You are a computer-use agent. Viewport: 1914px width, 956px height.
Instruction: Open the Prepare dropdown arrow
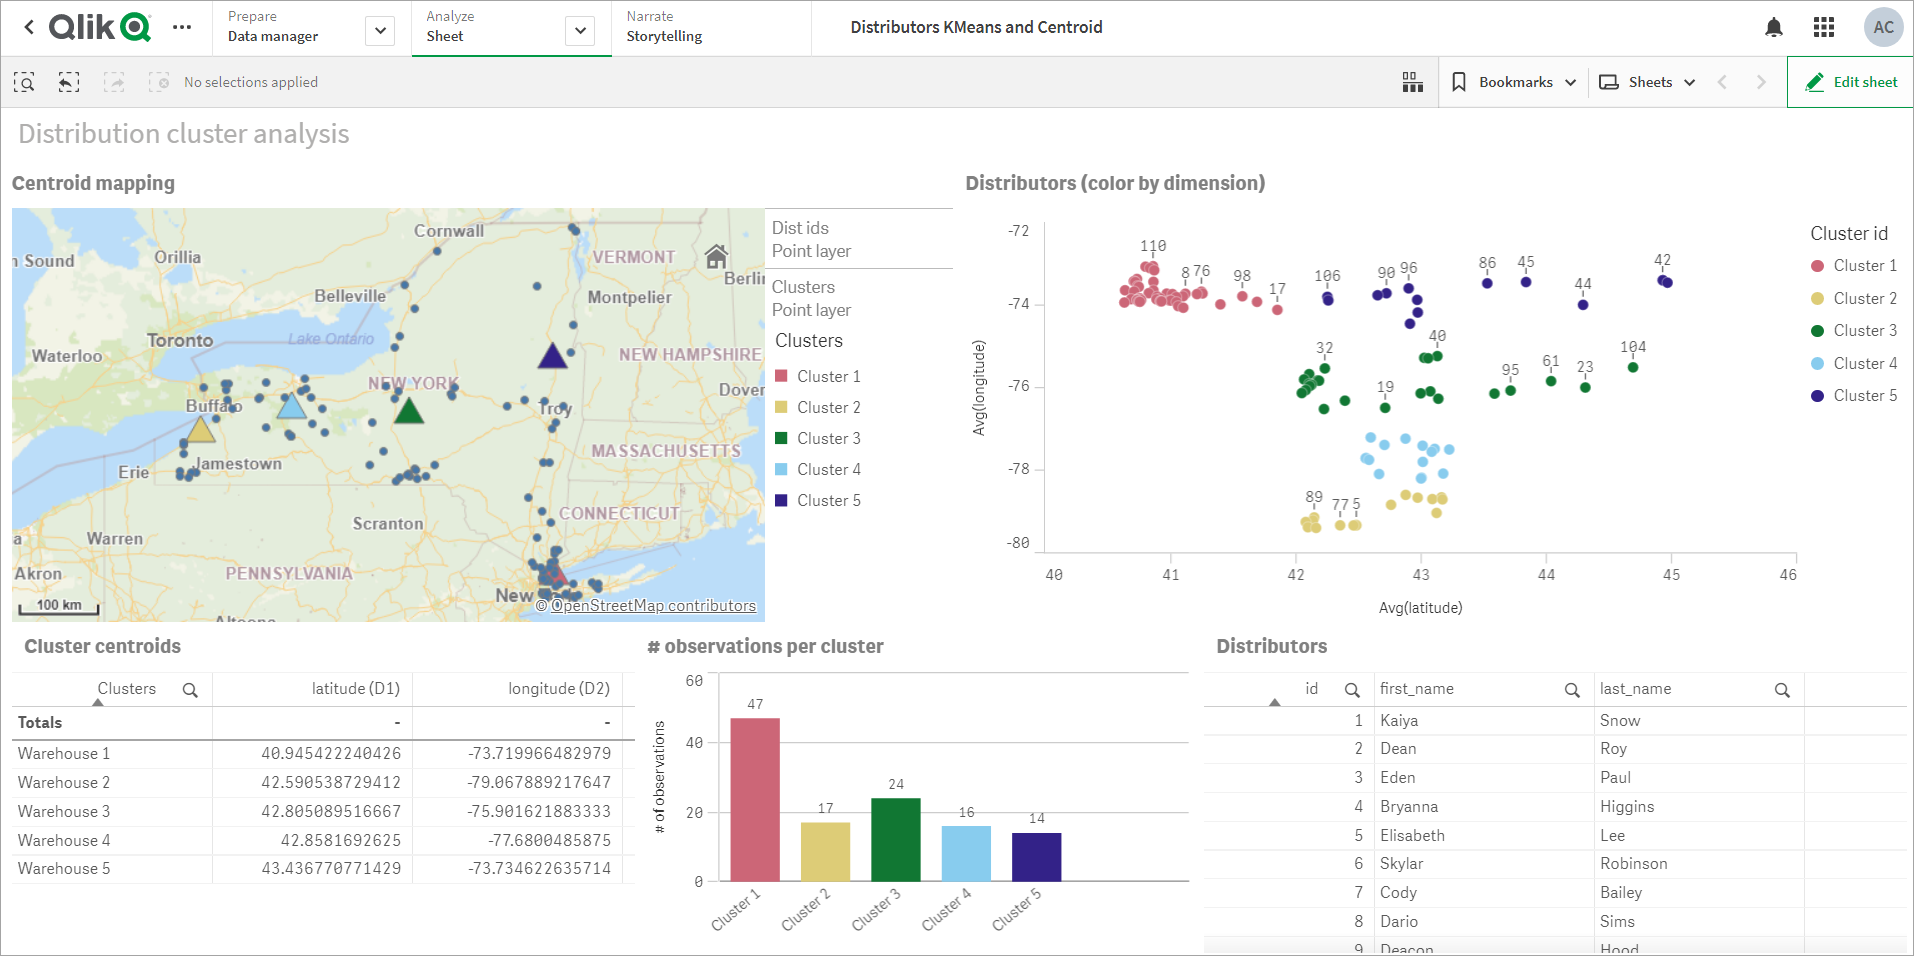379,30
